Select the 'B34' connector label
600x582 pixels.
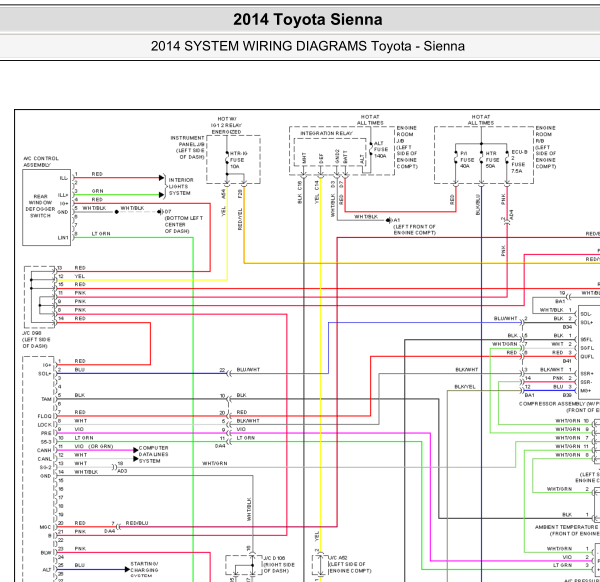click(x=567, y=327)
